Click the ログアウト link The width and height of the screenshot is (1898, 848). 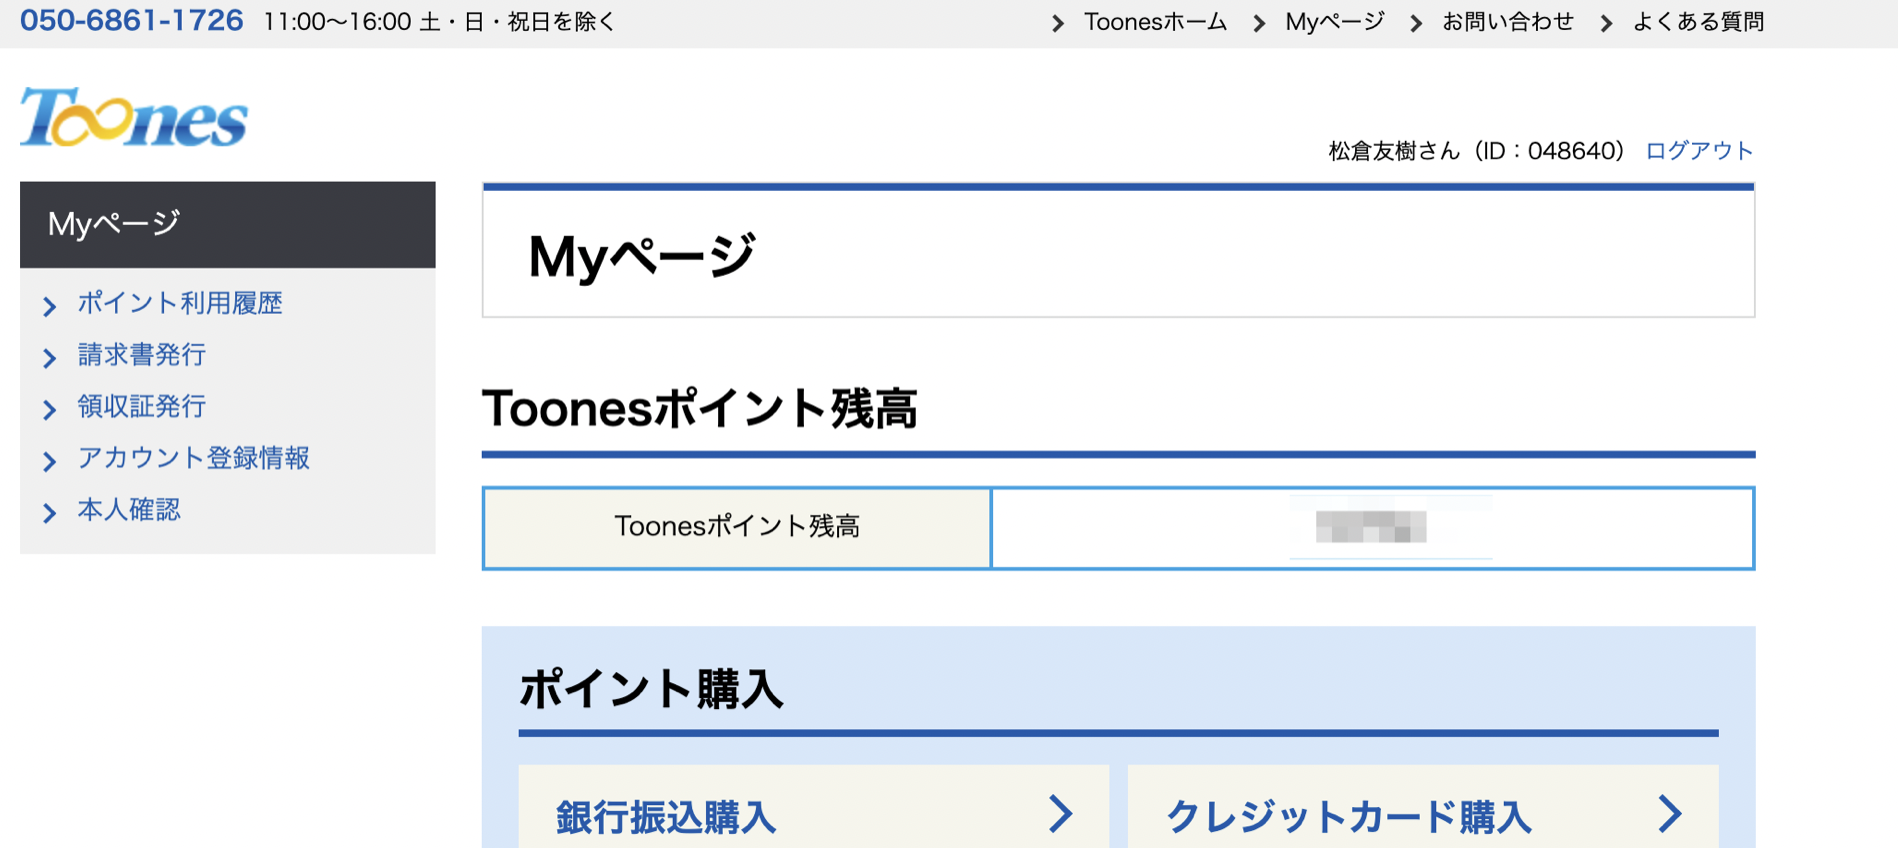pyautogui.click(x=1699, y=151)
